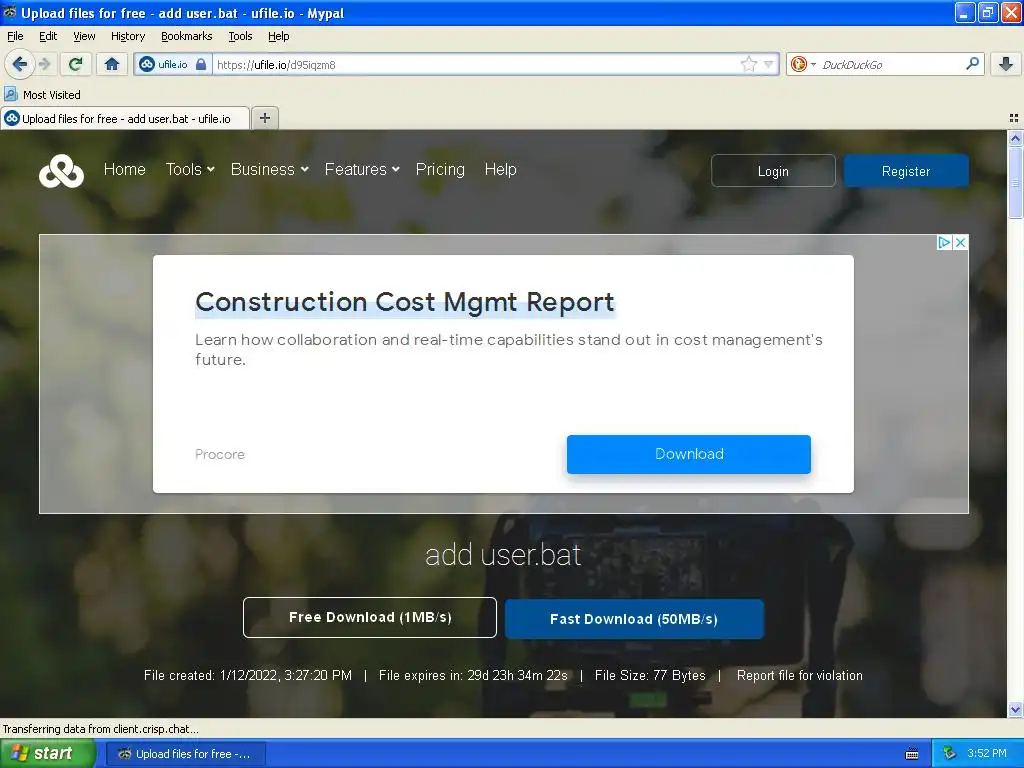
Task: Click the blue Register button
Action: [x=906, y=170]
